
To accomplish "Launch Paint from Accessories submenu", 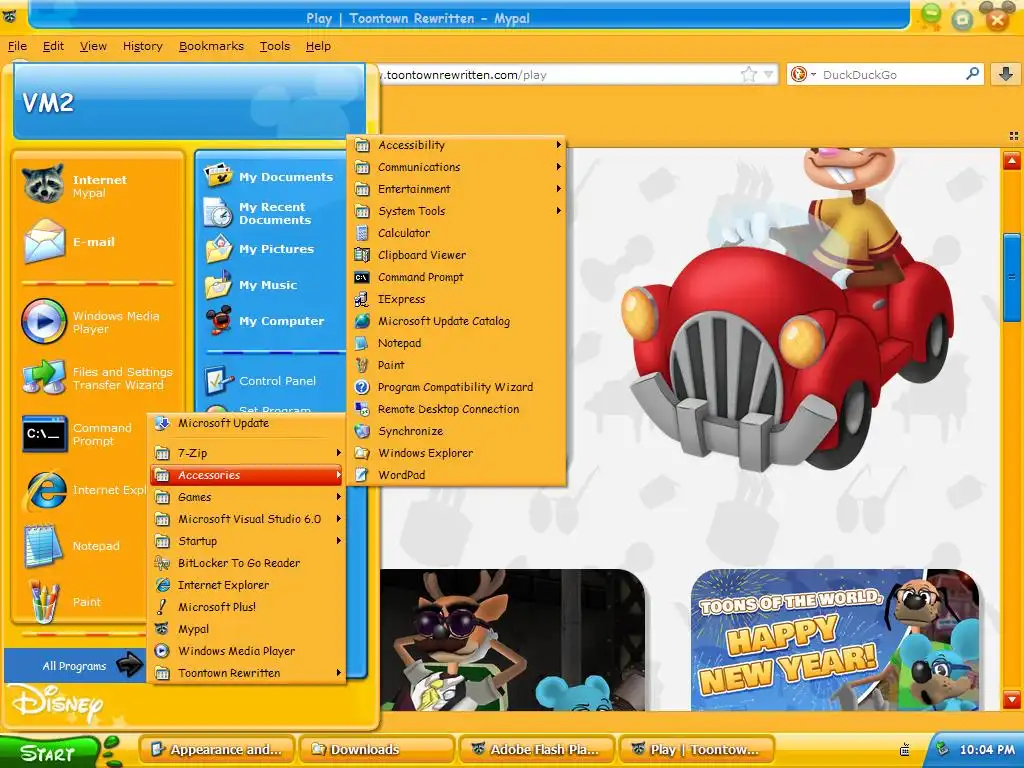I will tap(457, 365).
